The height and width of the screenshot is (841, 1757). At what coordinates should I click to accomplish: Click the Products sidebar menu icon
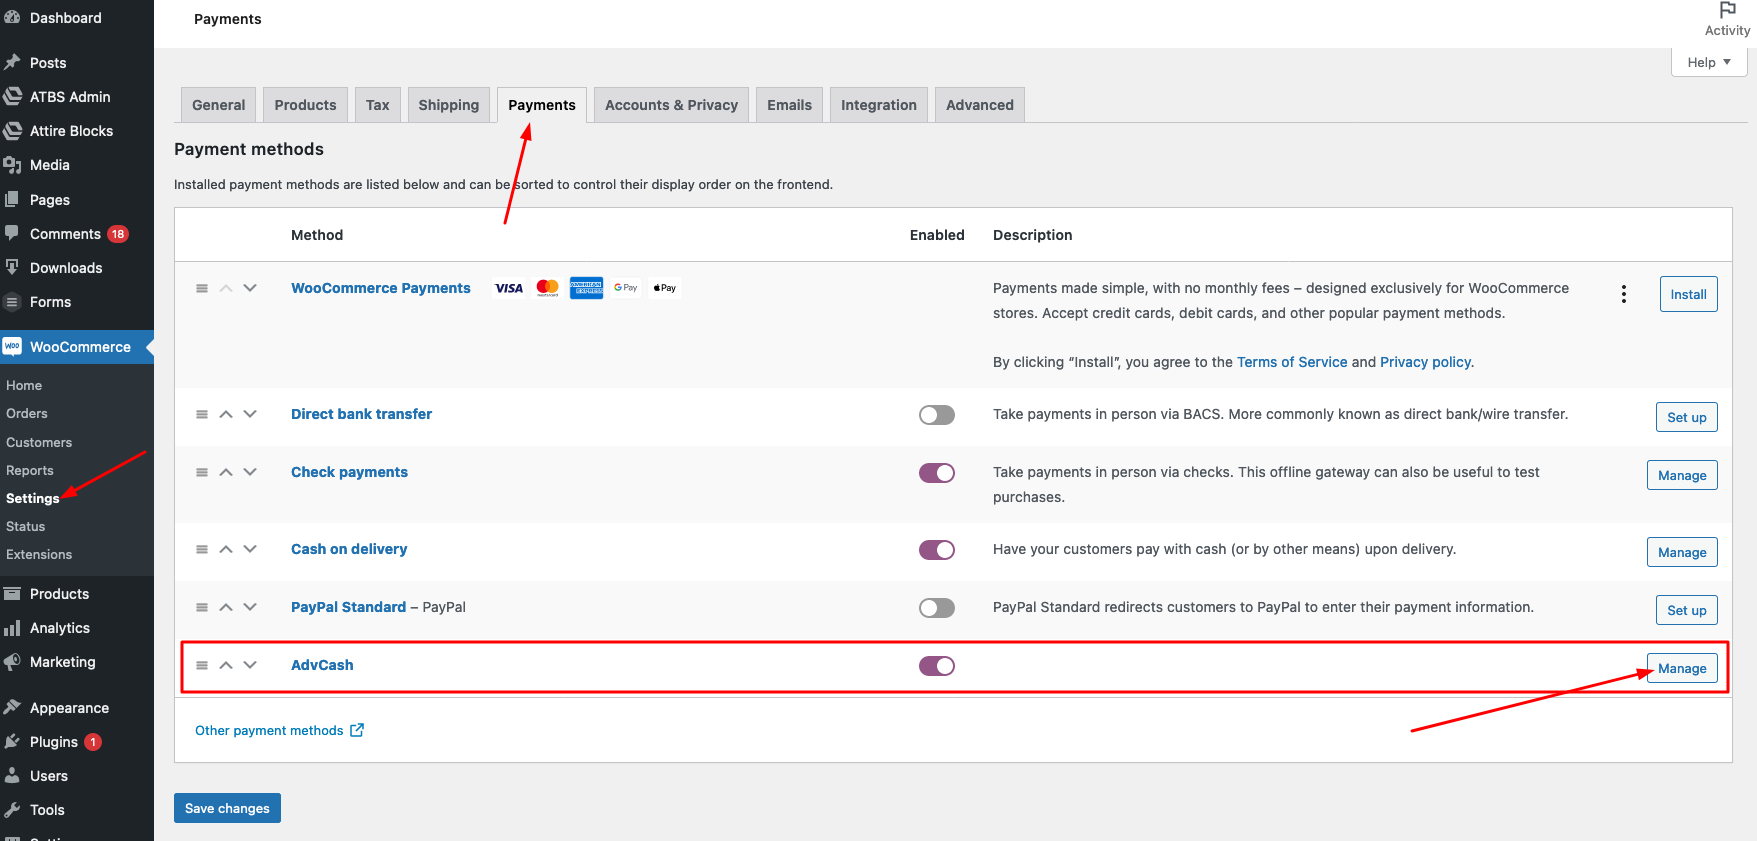12,594
